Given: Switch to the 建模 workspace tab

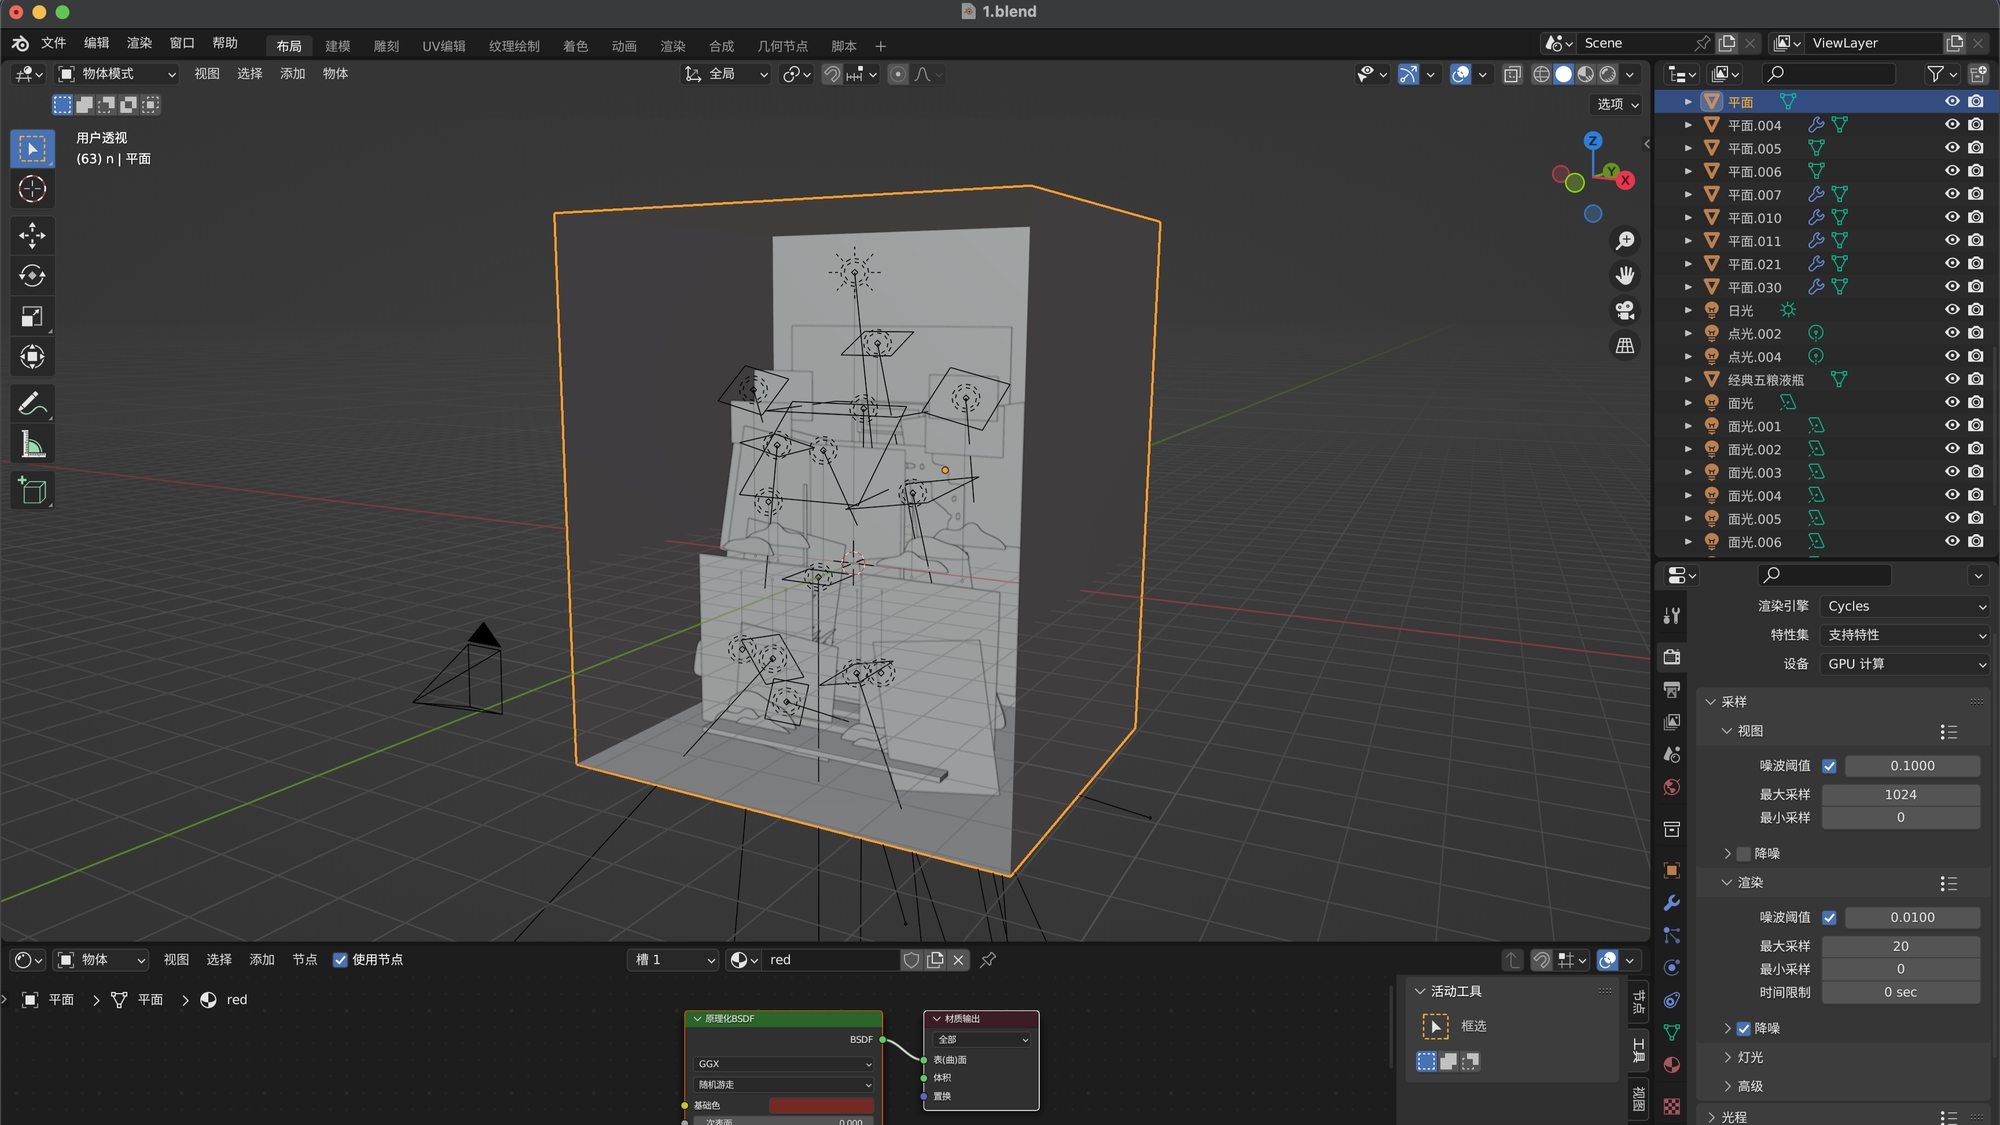Looking at the screenshot, I should pyautogui.click(x=338, y=46).
